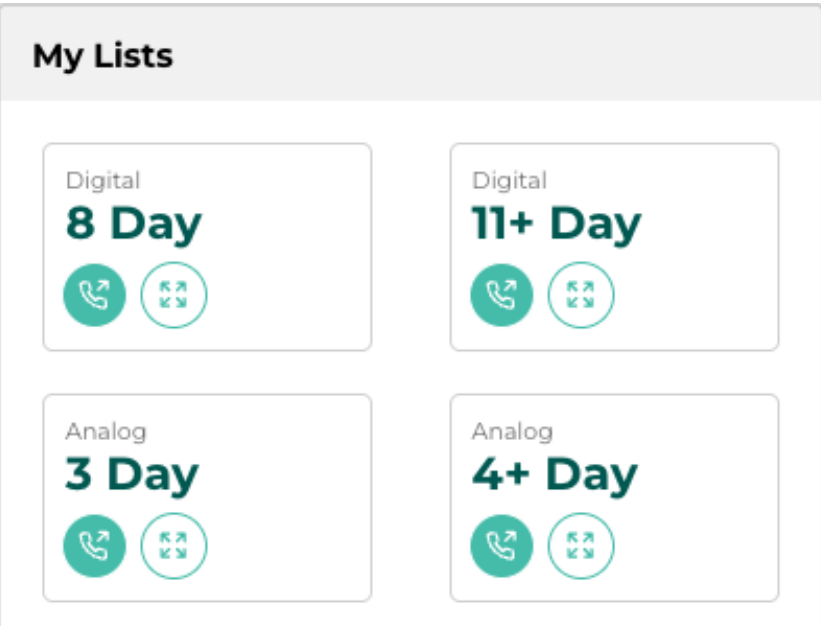Start calling the Analog 4+ Day list
This screenshot has width=821, height=629.
pyautogui.click(x=502, y=546)
